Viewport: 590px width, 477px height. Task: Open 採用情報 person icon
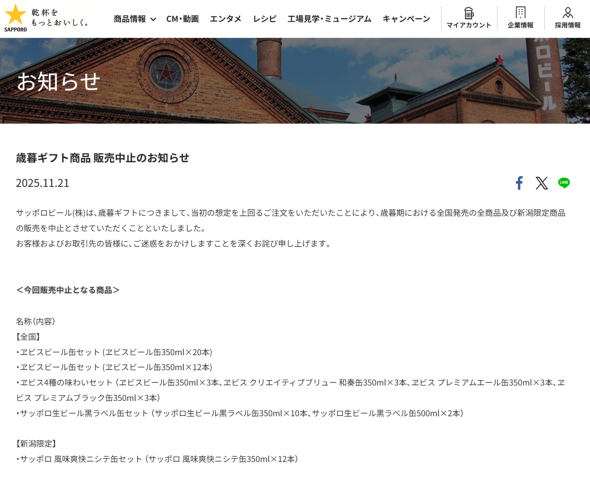coord(568,12)
